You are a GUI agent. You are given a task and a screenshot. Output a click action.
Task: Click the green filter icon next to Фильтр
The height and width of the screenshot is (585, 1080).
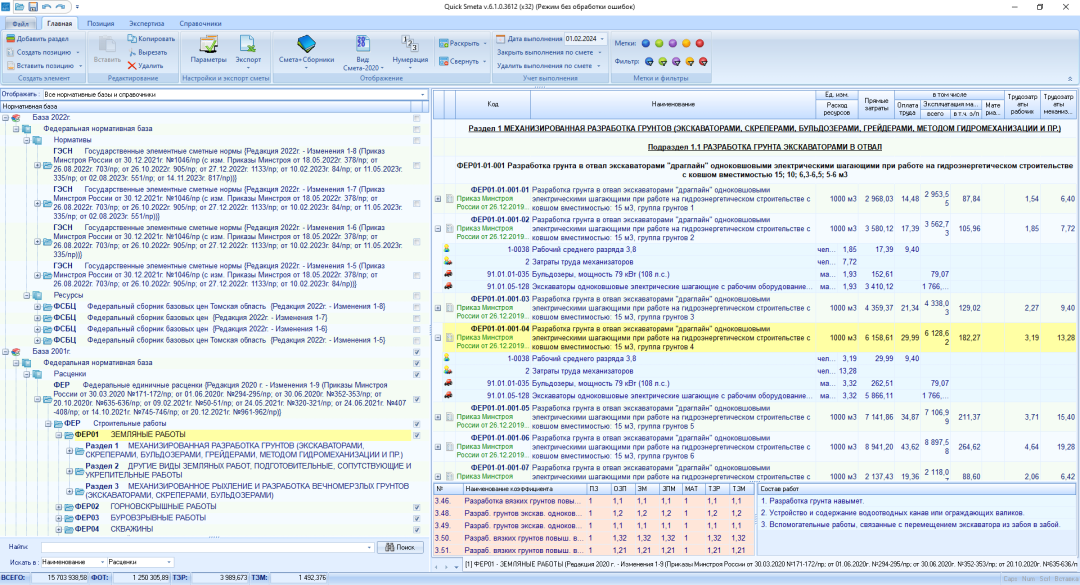click(x=663, y=61)
